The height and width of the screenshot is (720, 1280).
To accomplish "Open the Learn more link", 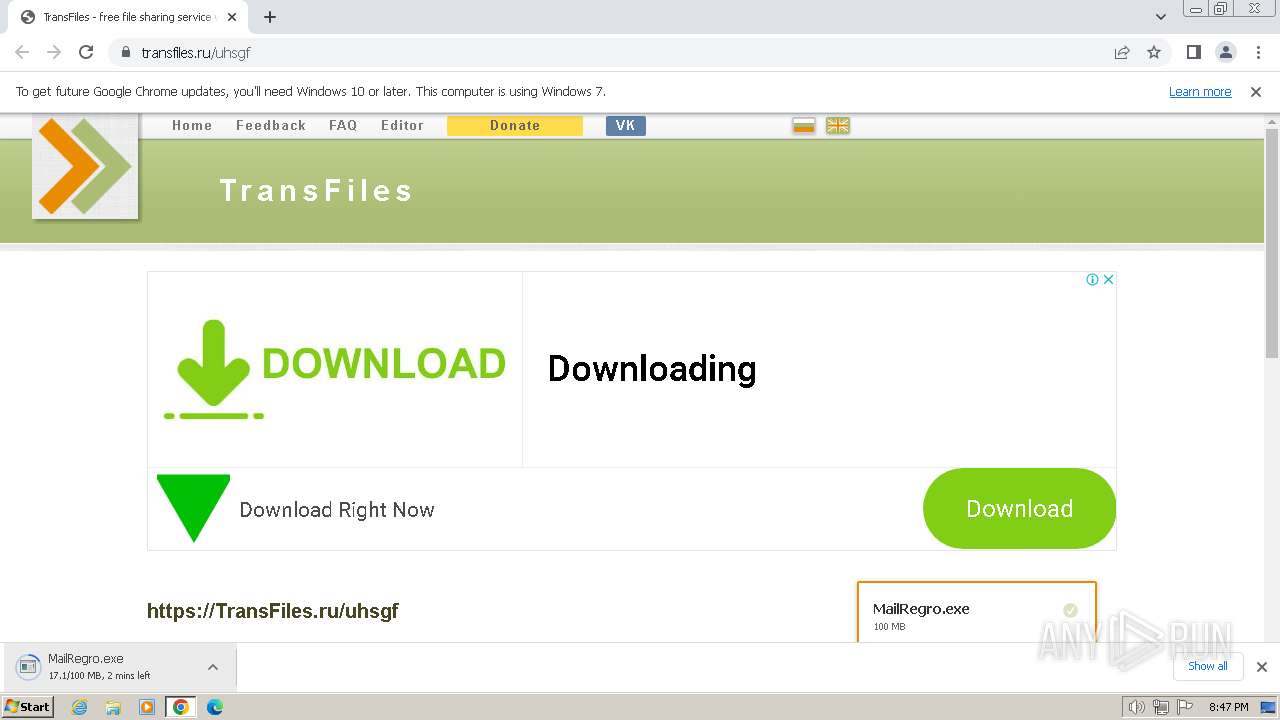I will click(1200, 91).
